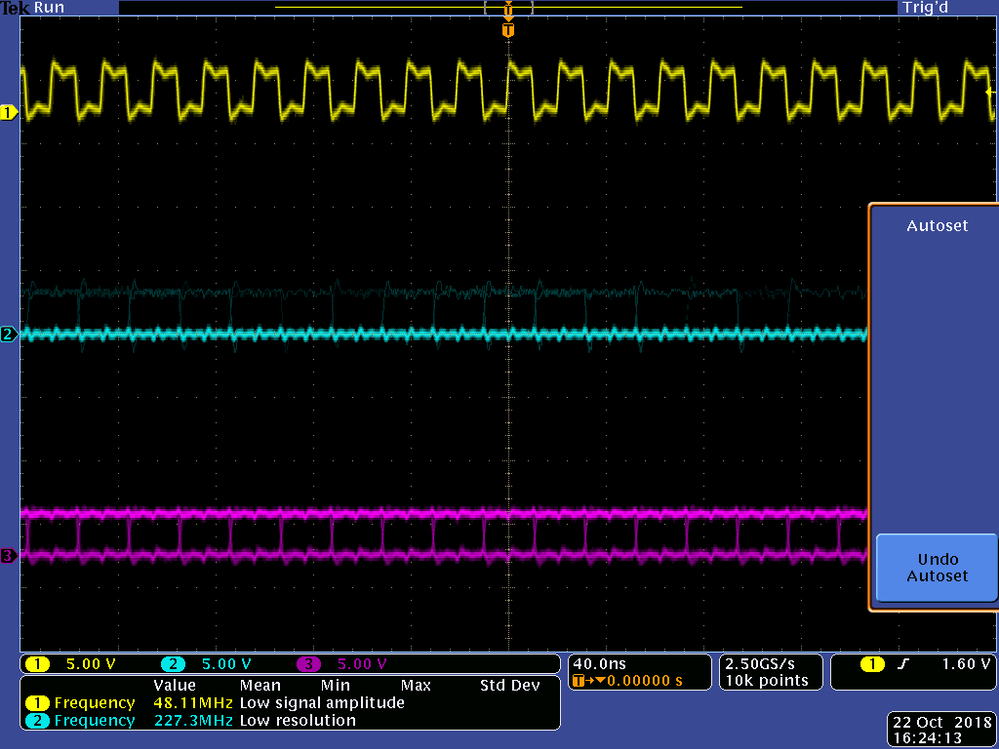Click the Low signal amplitude warning
999x749 pixels.
click(322, 703)
